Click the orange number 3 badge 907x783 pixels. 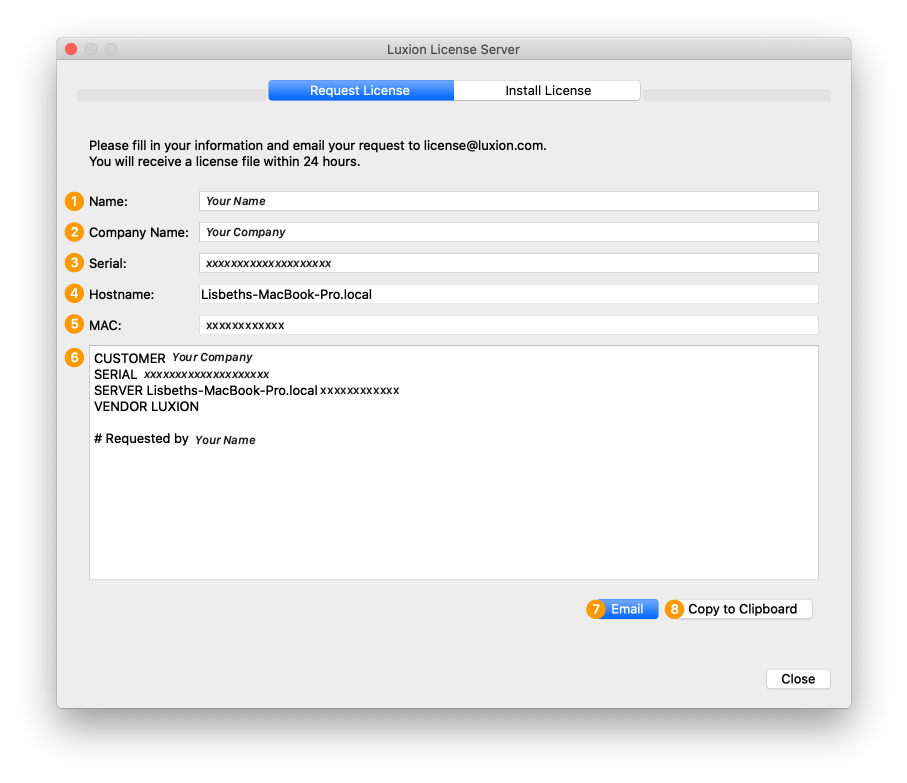click(74, 263)
